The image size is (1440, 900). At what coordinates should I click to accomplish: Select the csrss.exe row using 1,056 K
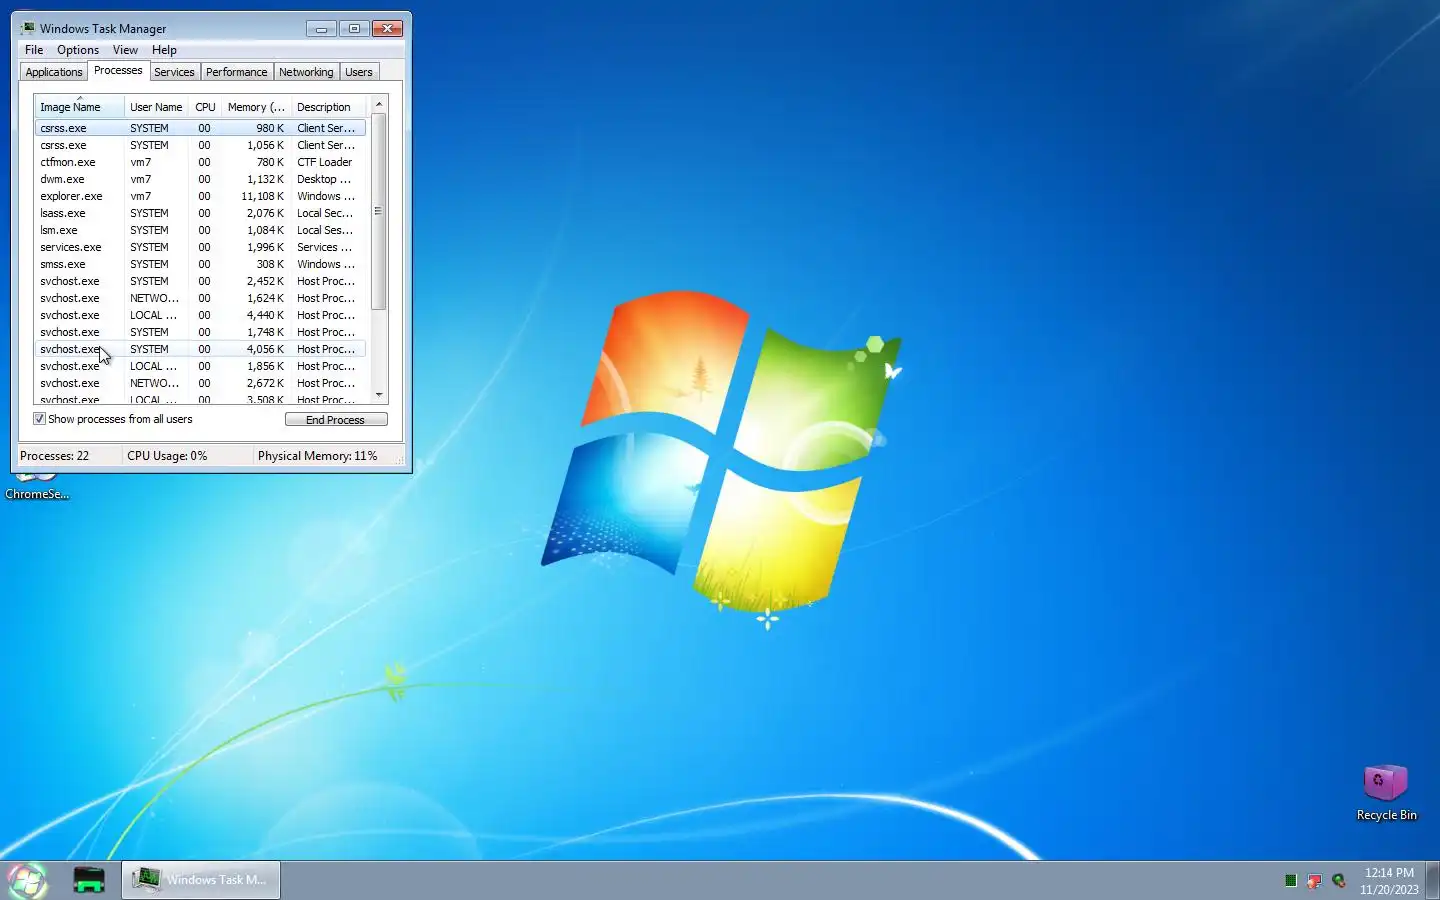[x=200, y=145]
